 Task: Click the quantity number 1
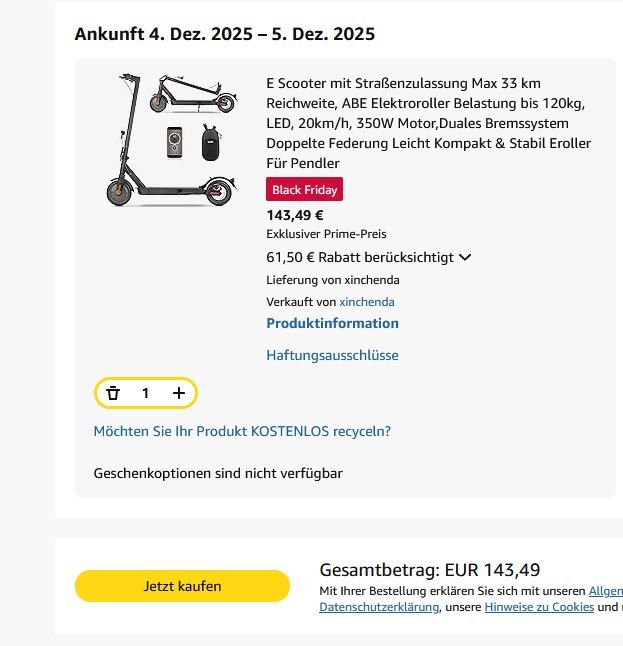tap(145, 393)
